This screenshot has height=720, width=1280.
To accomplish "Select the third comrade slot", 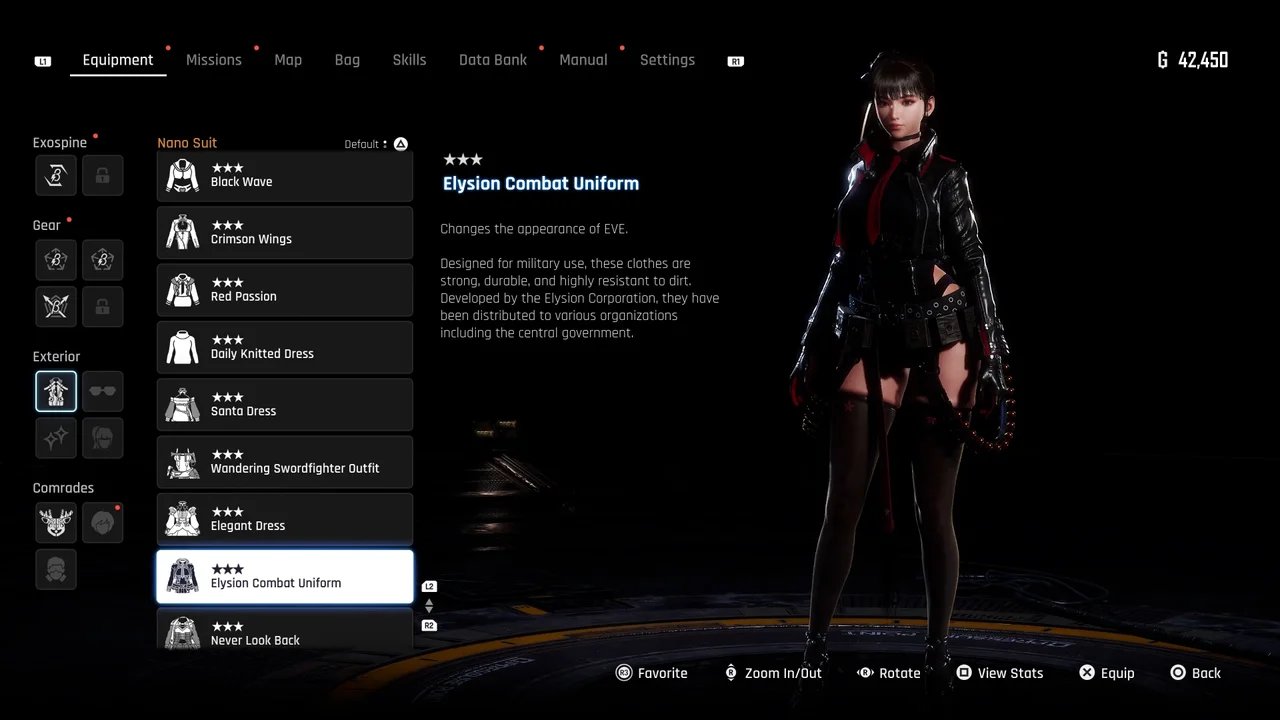I will (56, 569).
